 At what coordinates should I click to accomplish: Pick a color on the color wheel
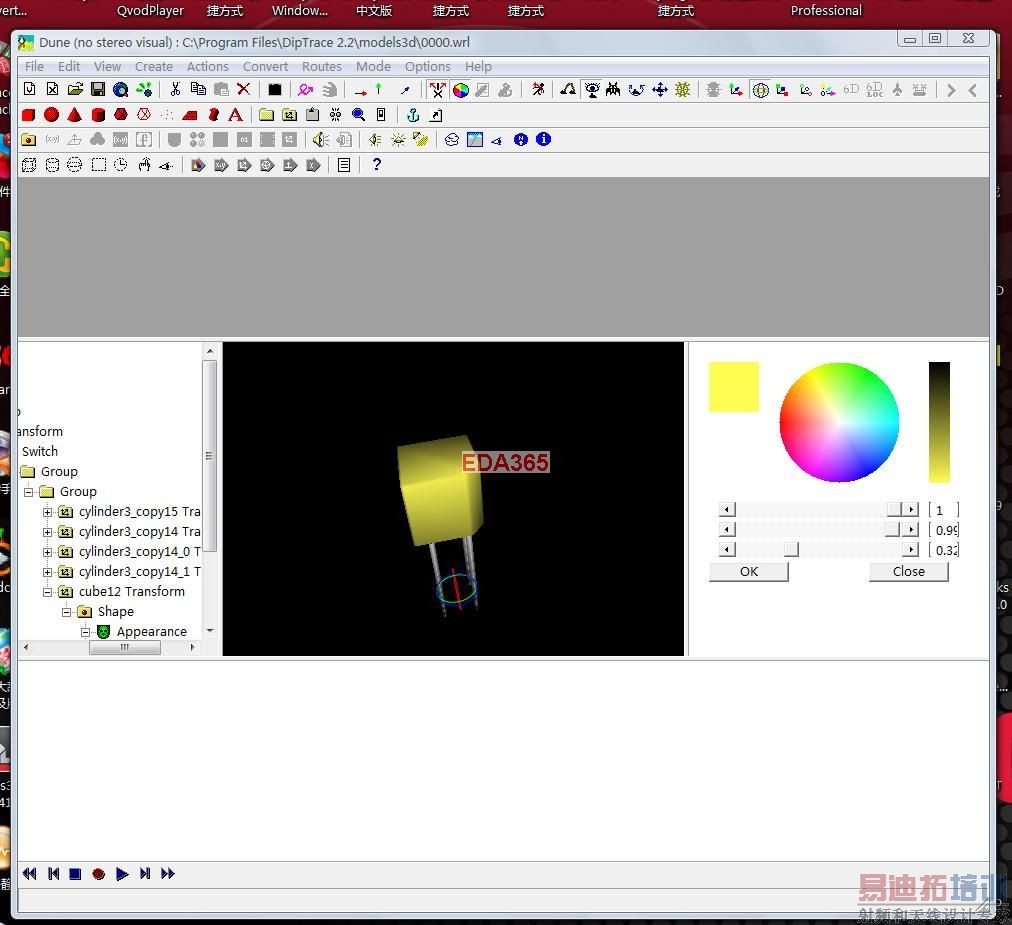tap(839, 422)
